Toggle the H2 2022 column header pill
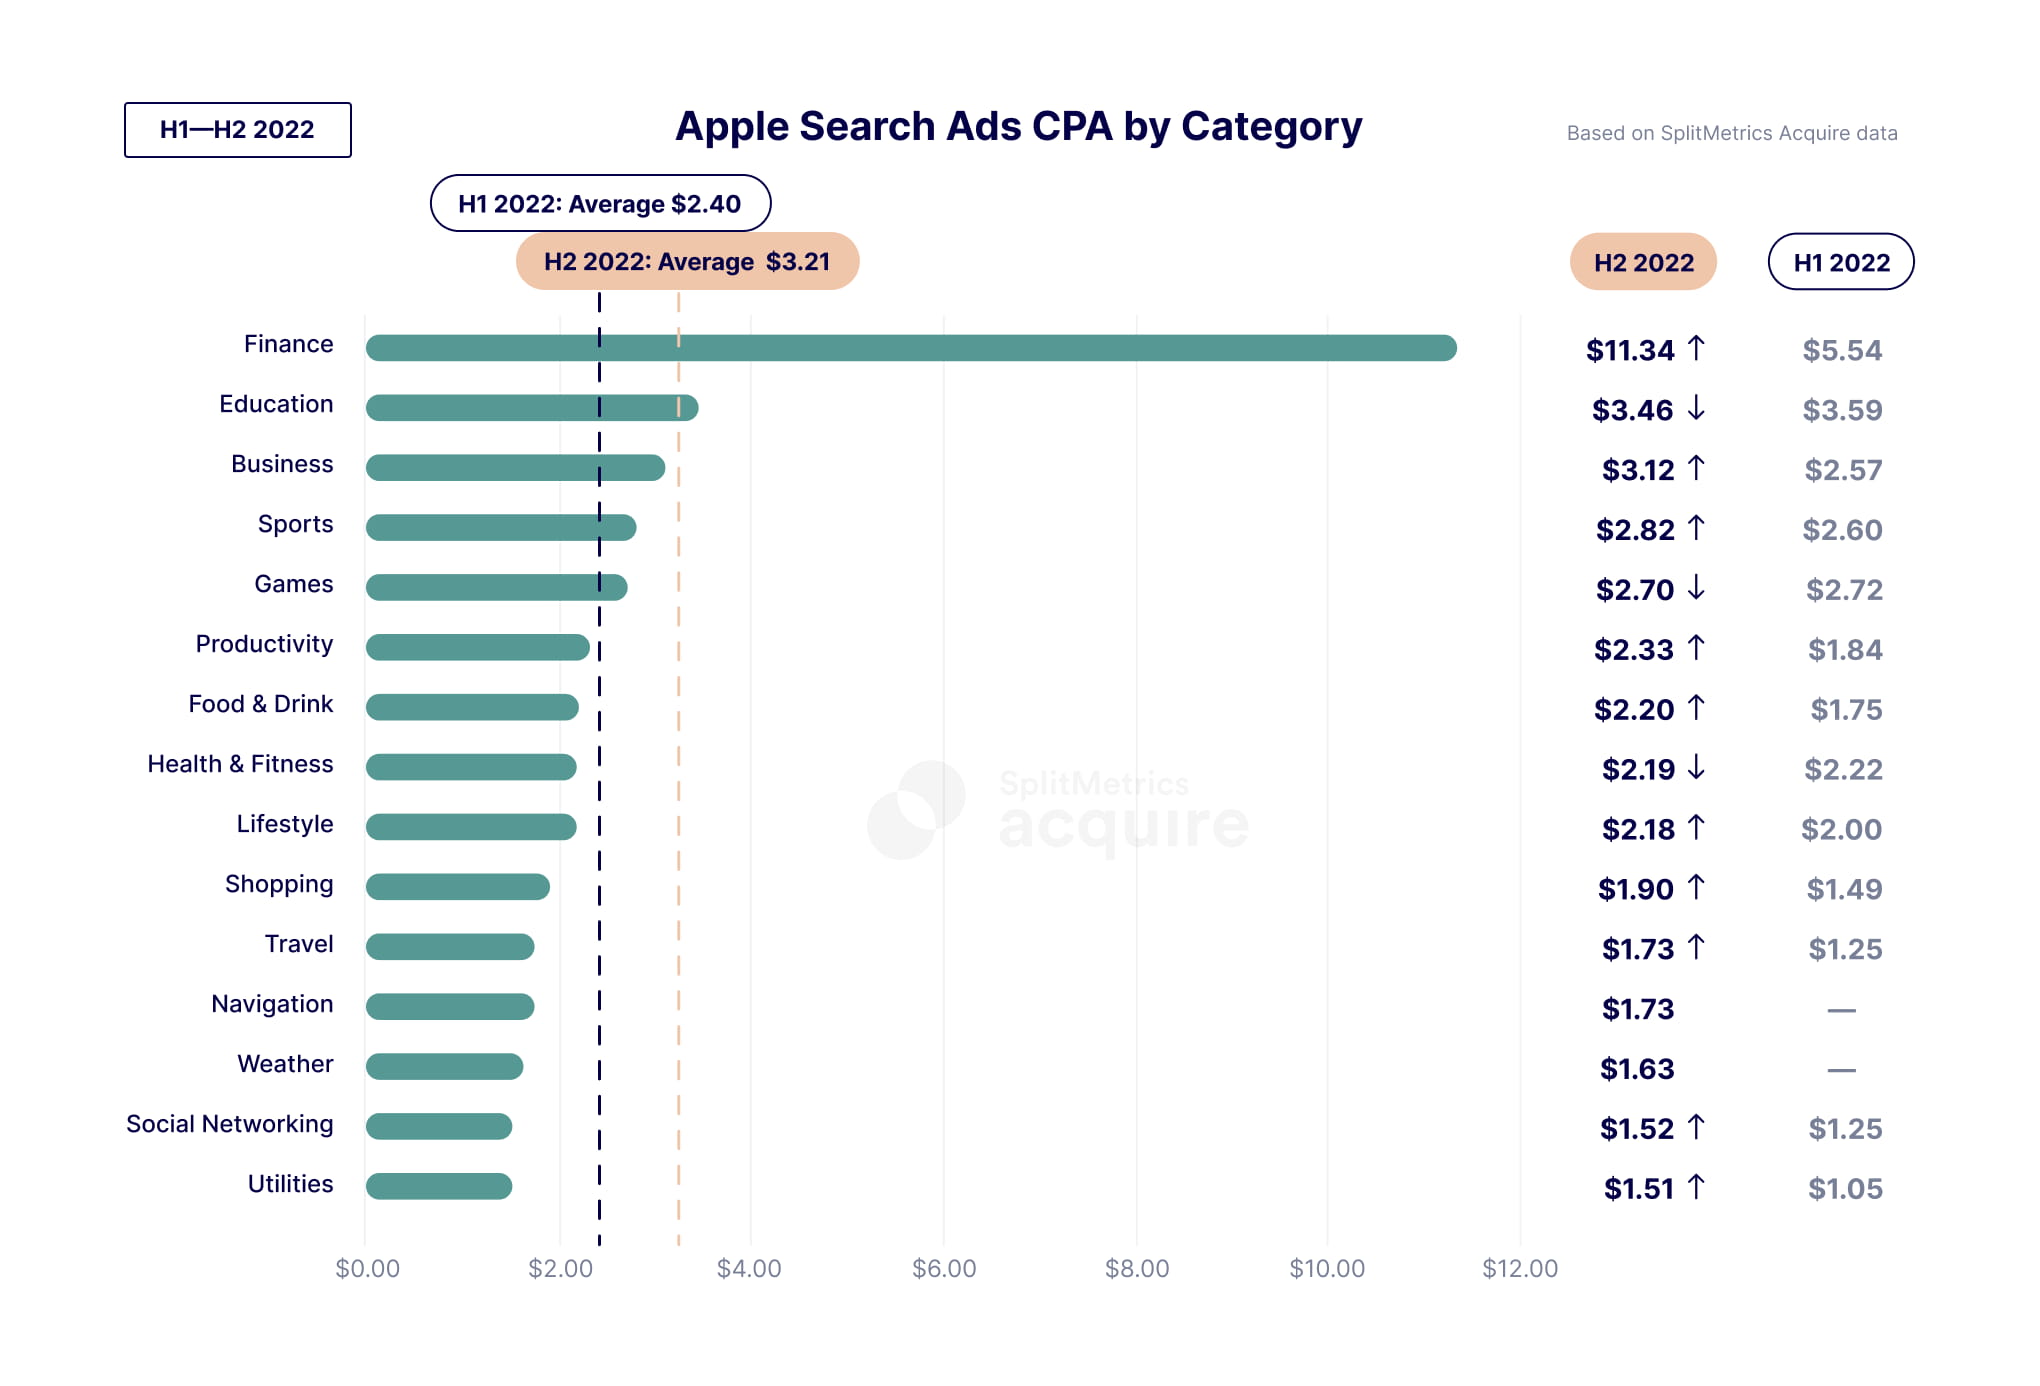 pyautogui.click(x=1643, y=262)
